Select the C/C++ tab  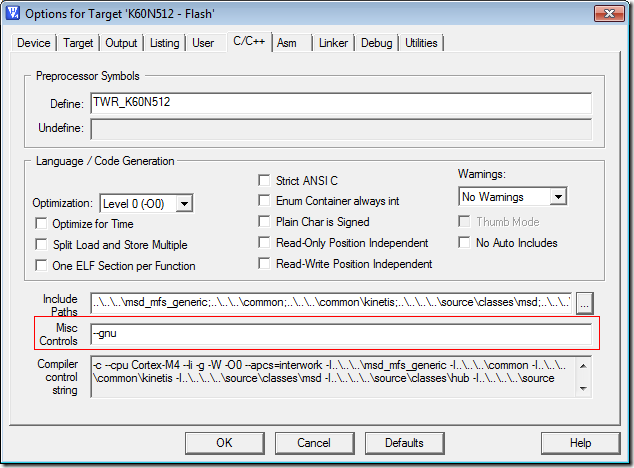click(249, 41)
